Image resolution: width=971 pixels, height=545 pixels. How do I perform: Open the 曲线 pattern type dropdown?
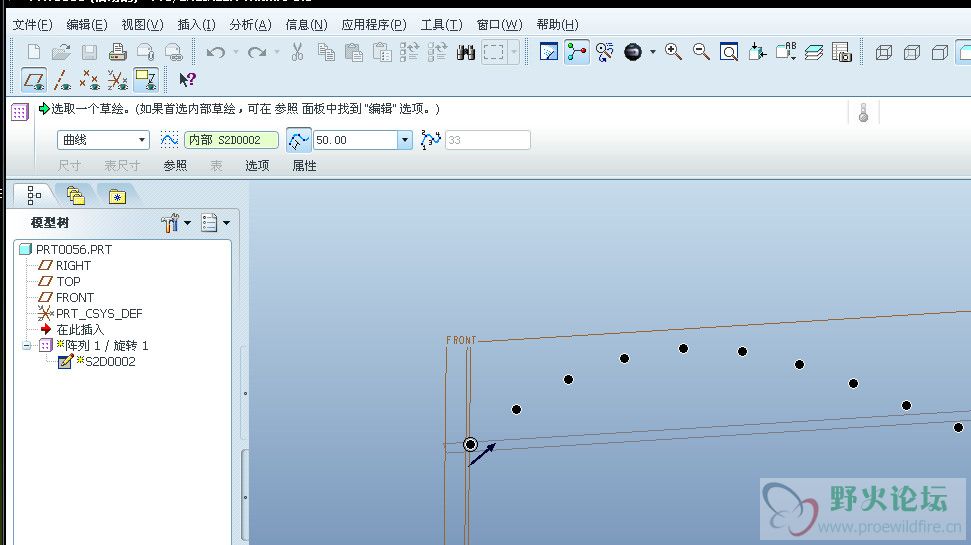pyautogui.click(x=103, y=140)
